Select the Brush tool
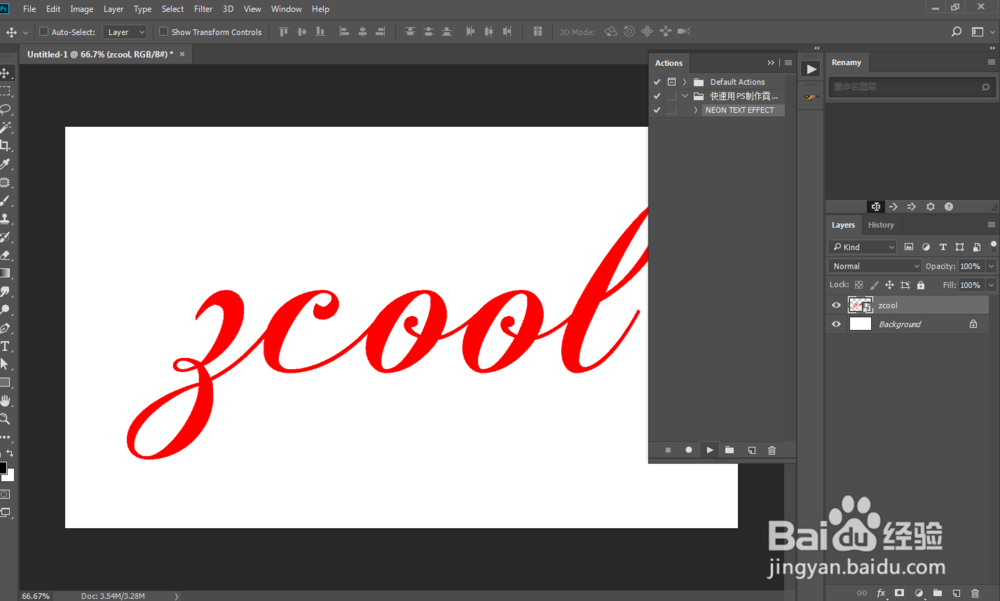1000x601 pixels. click(5, 200)
